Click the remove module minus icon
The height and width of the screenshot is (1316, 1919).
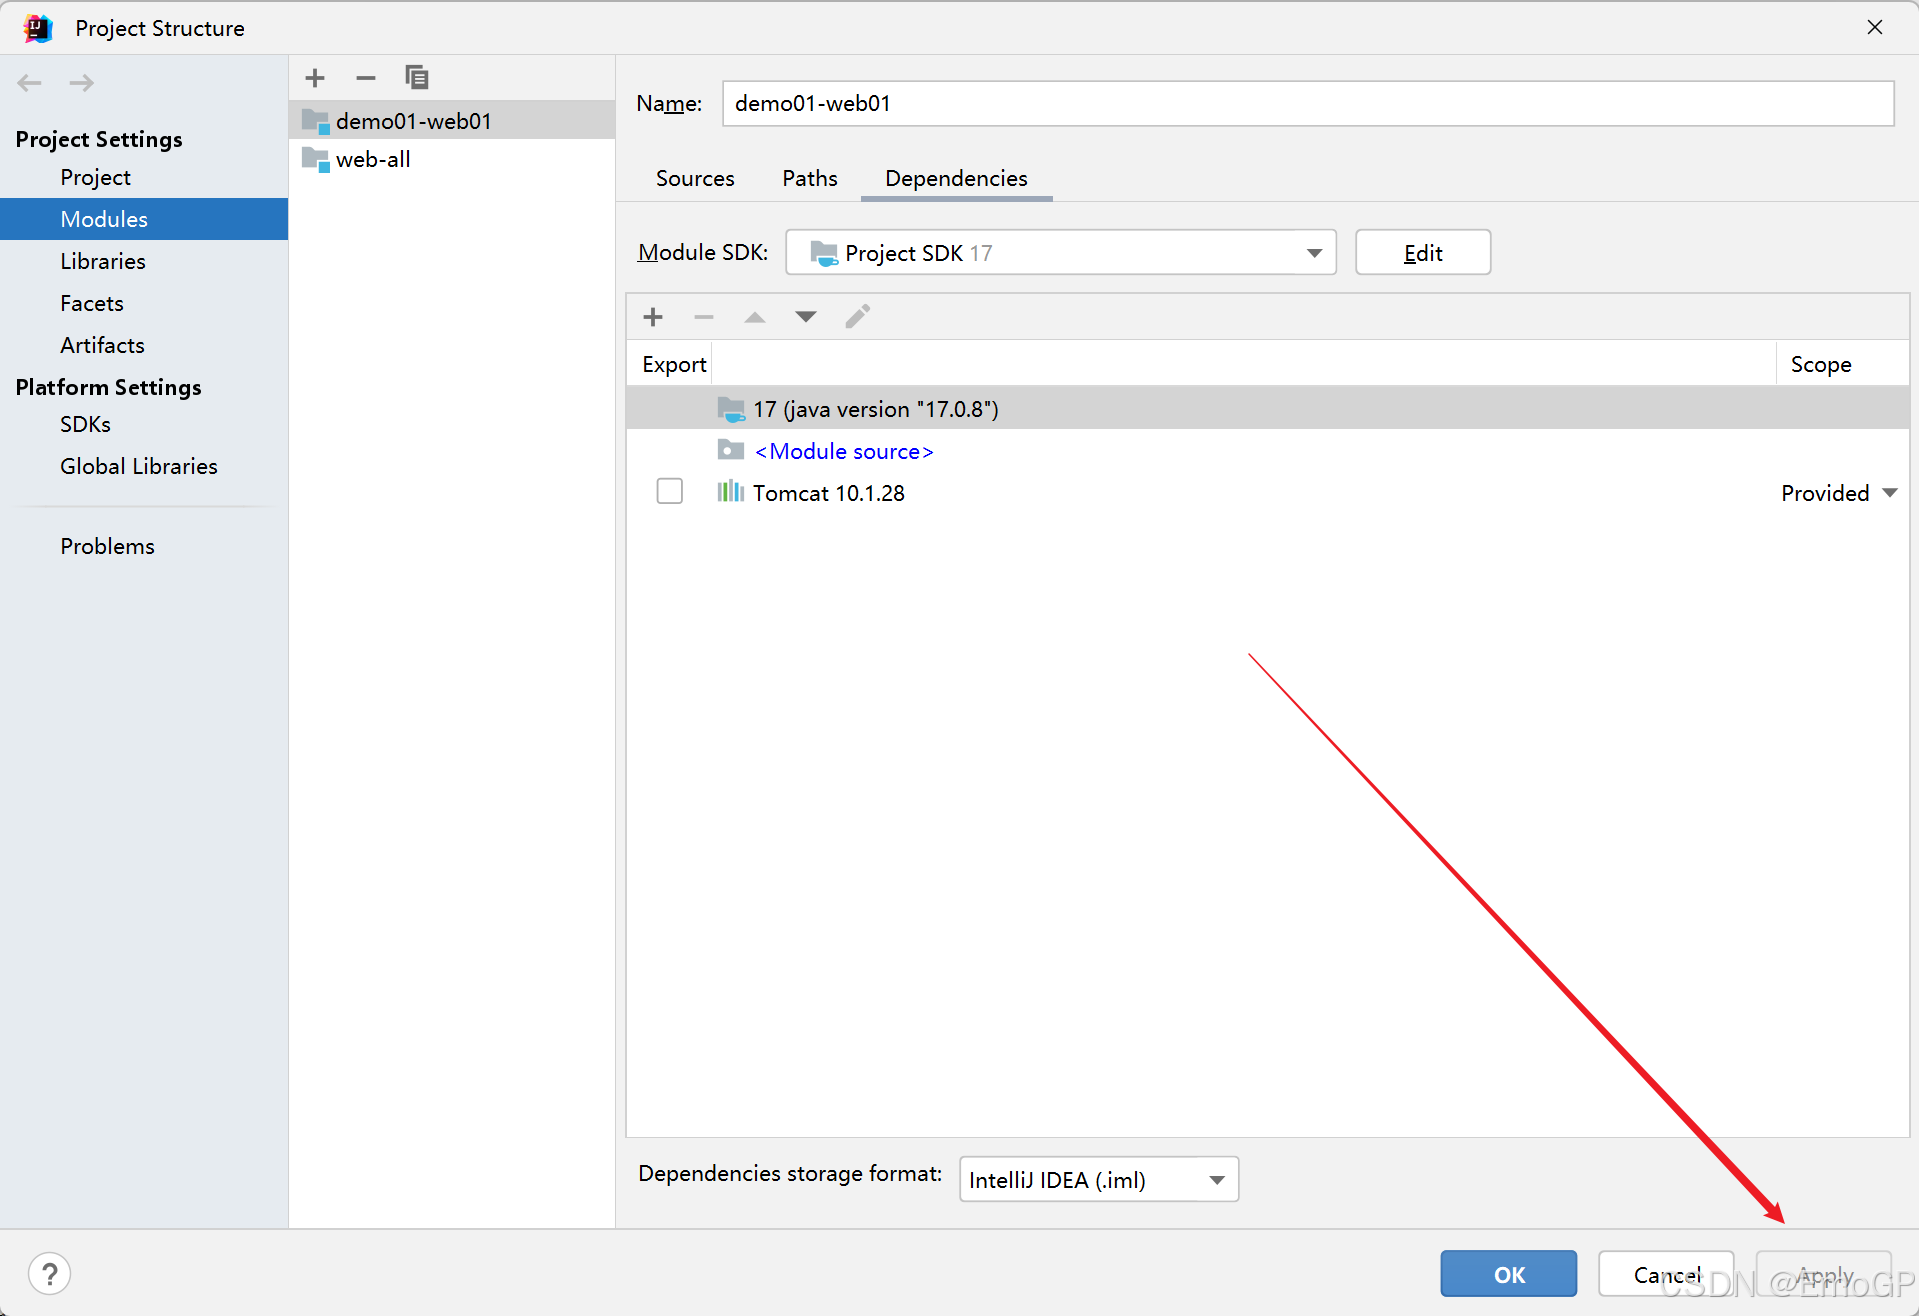[x=366, y=78]
